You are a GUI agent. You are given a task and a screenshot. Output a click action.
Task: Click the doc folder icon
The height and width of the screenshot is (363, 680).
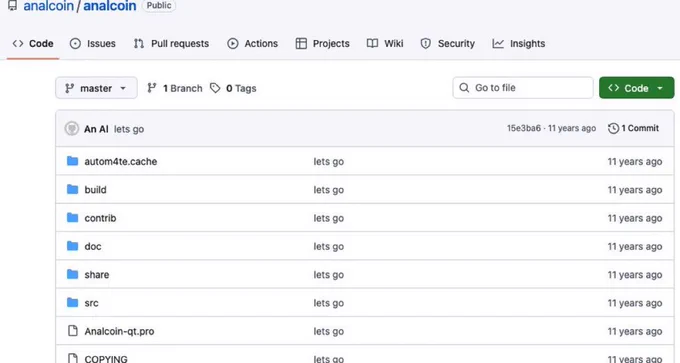click(x=72, y=246)
